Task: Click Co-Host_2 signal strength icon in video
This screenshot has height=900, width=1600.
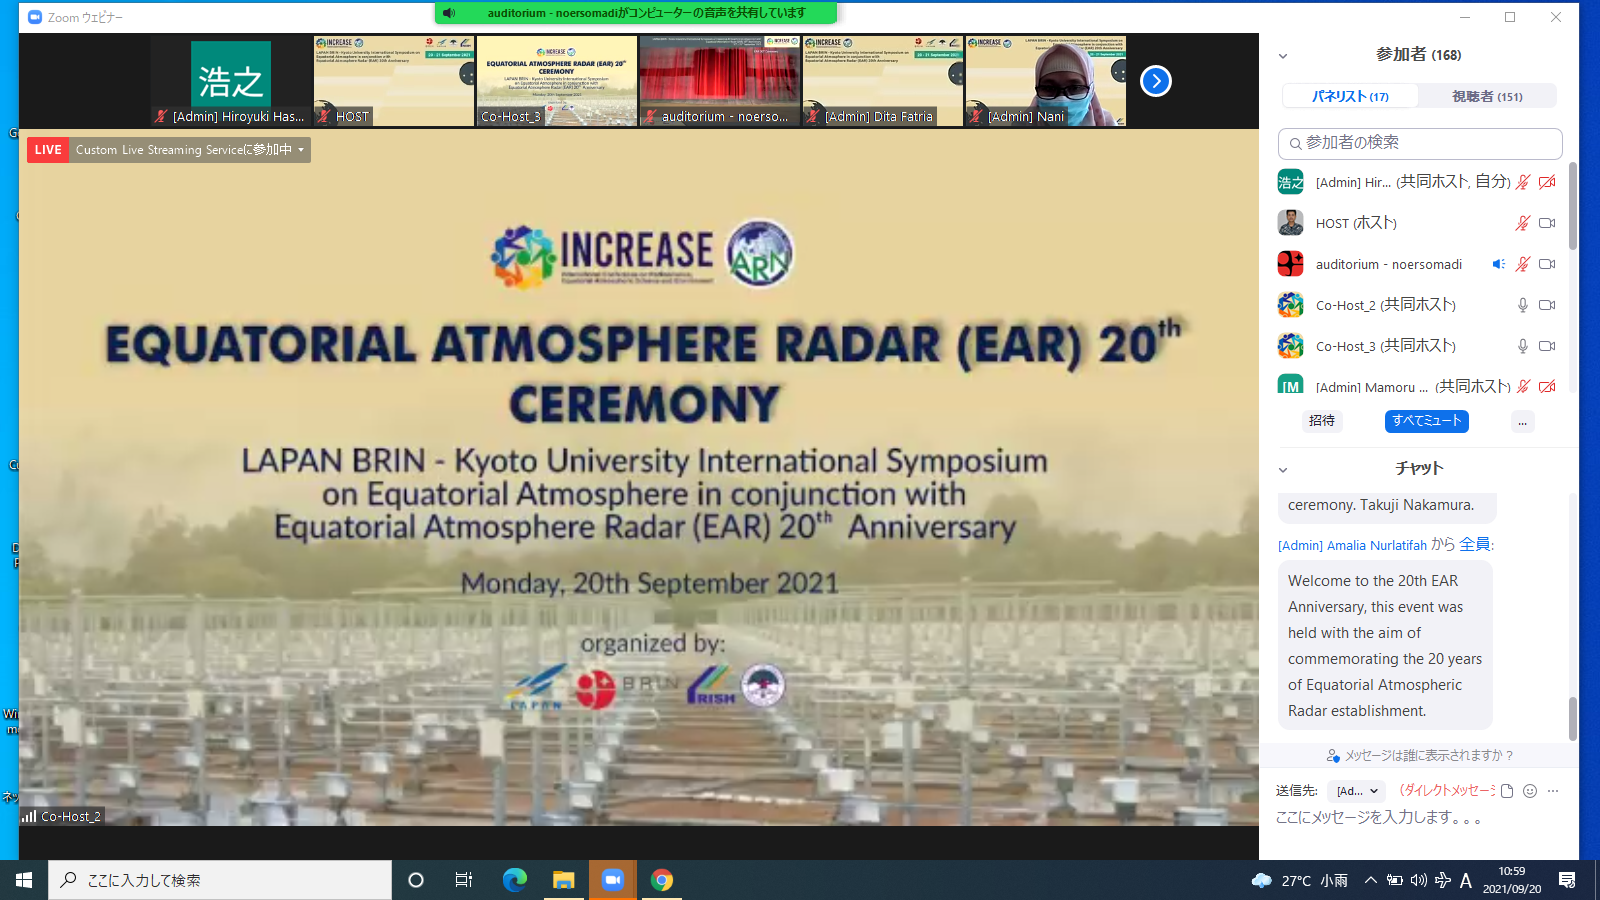Action: point(29,816)
